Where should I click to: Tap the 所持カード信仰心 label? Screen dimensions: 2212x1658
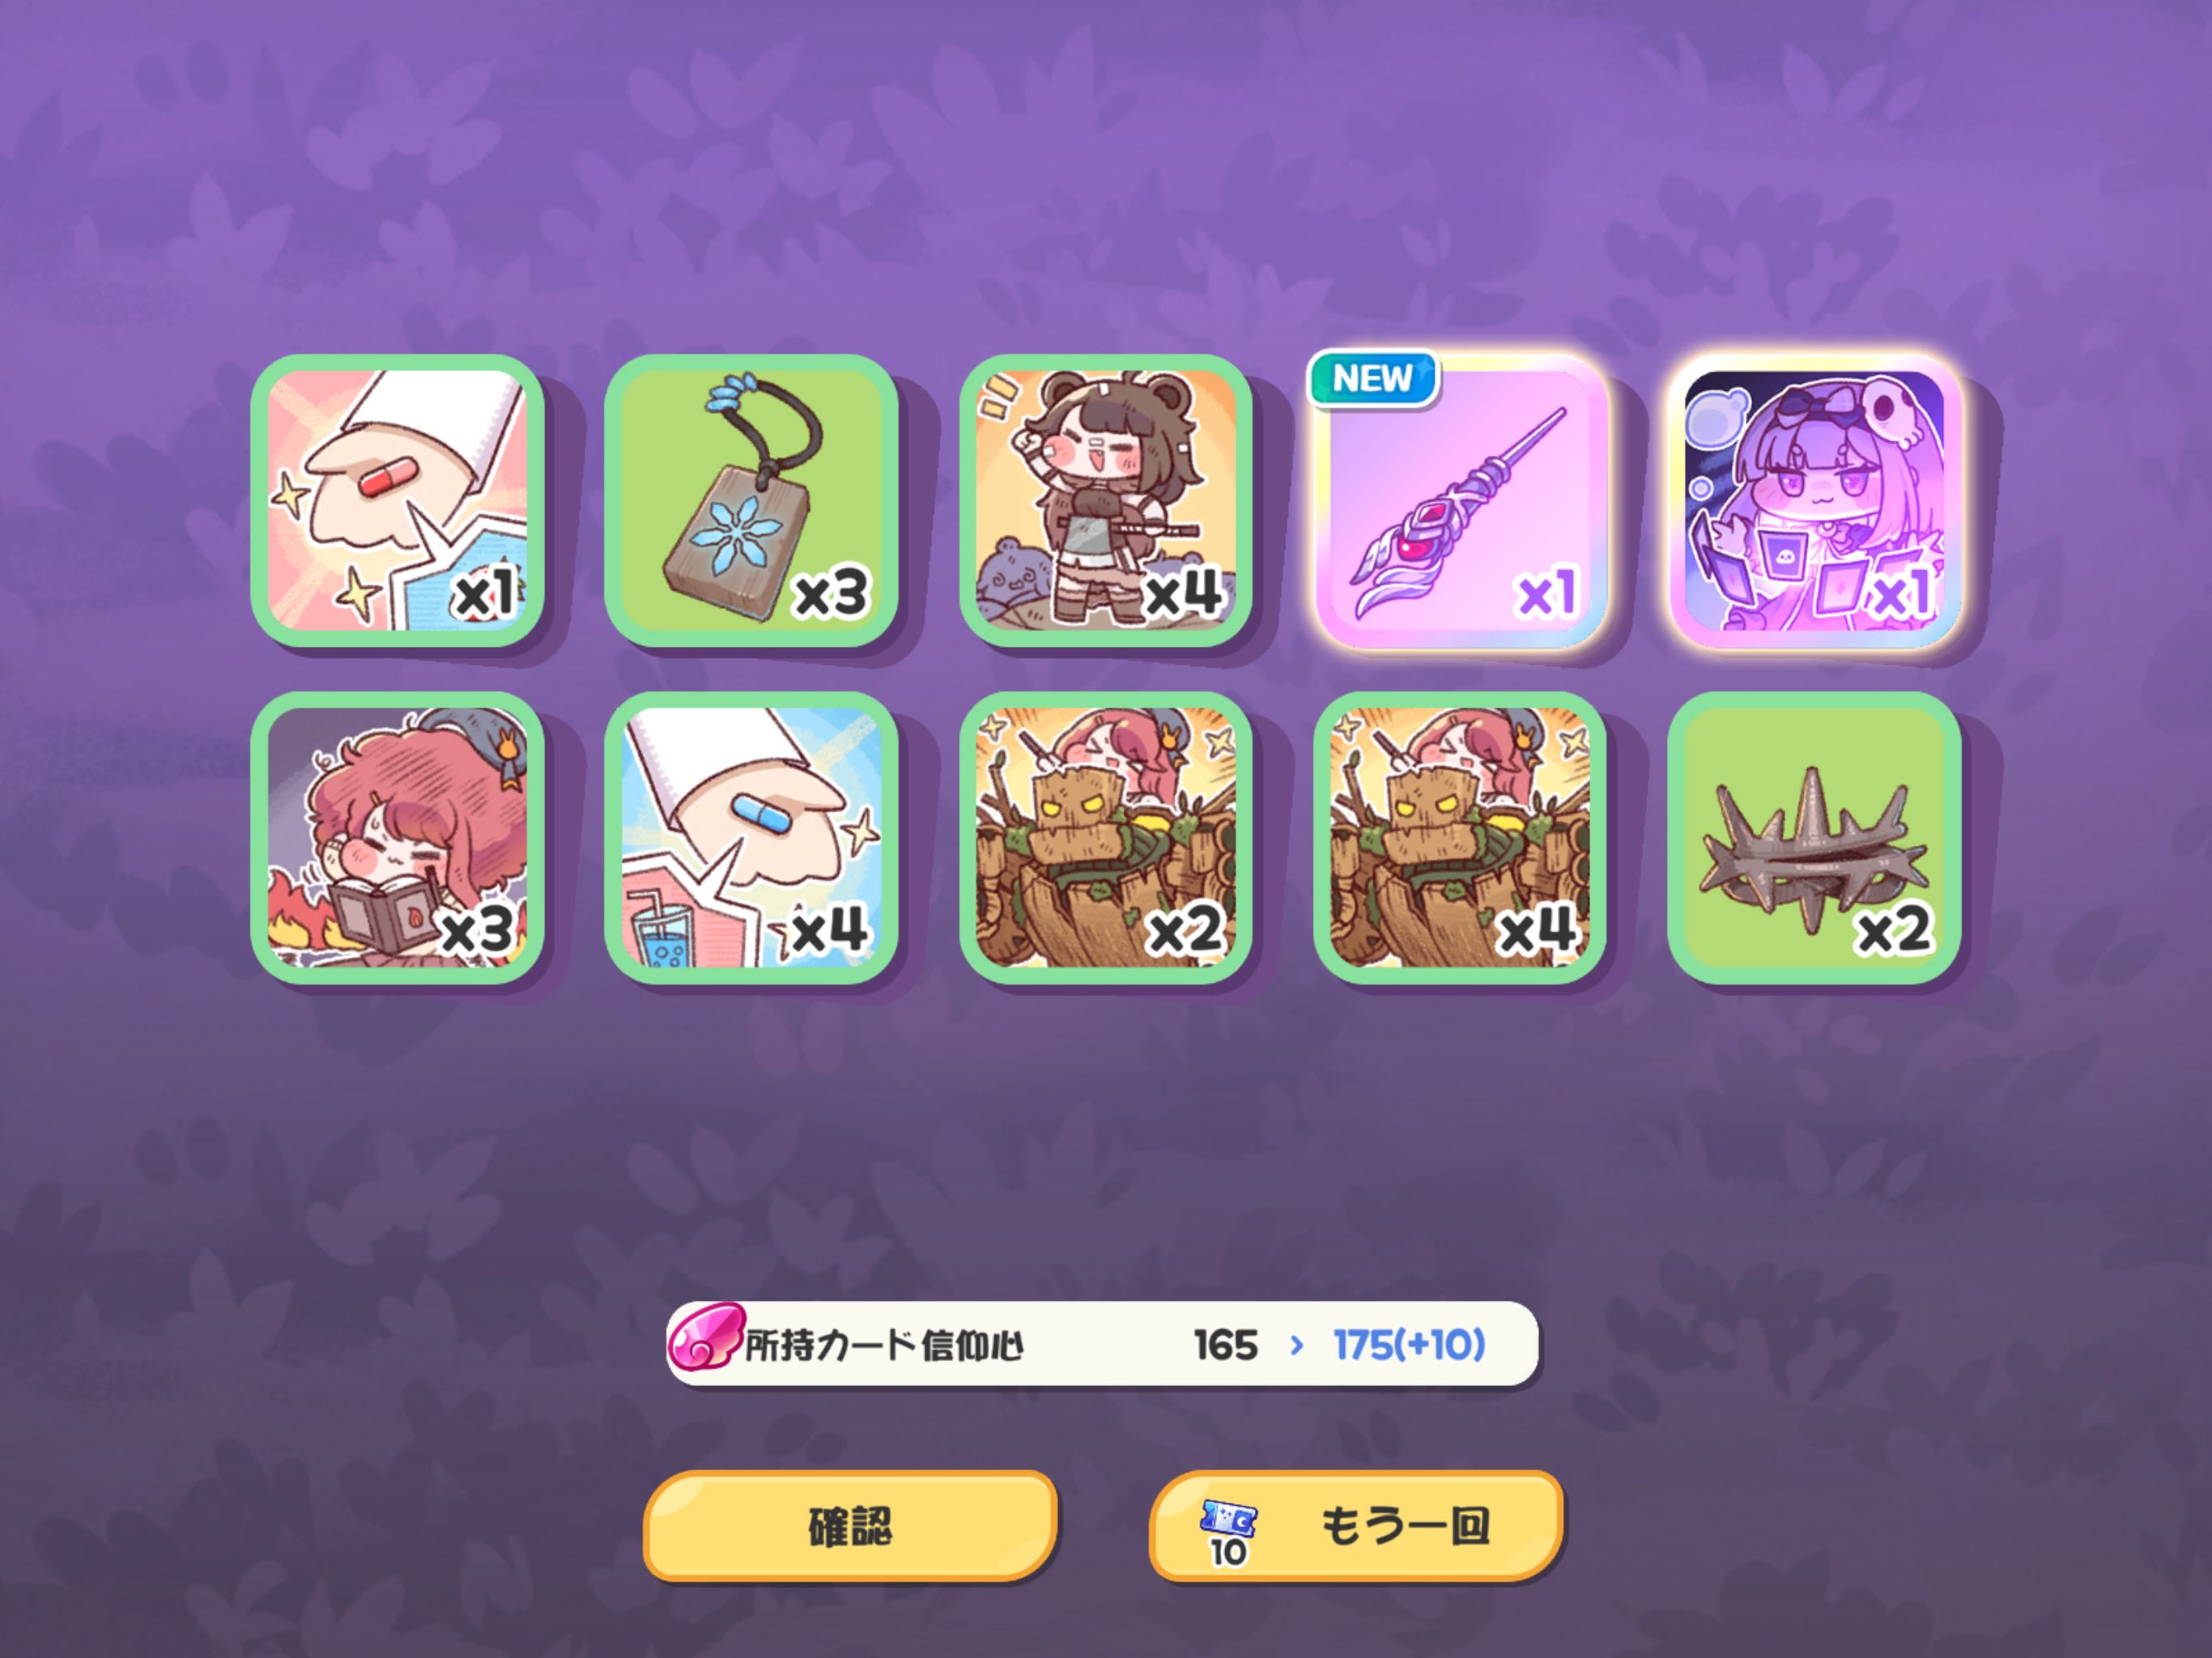pyautogui.click(x=884, y=1345)
